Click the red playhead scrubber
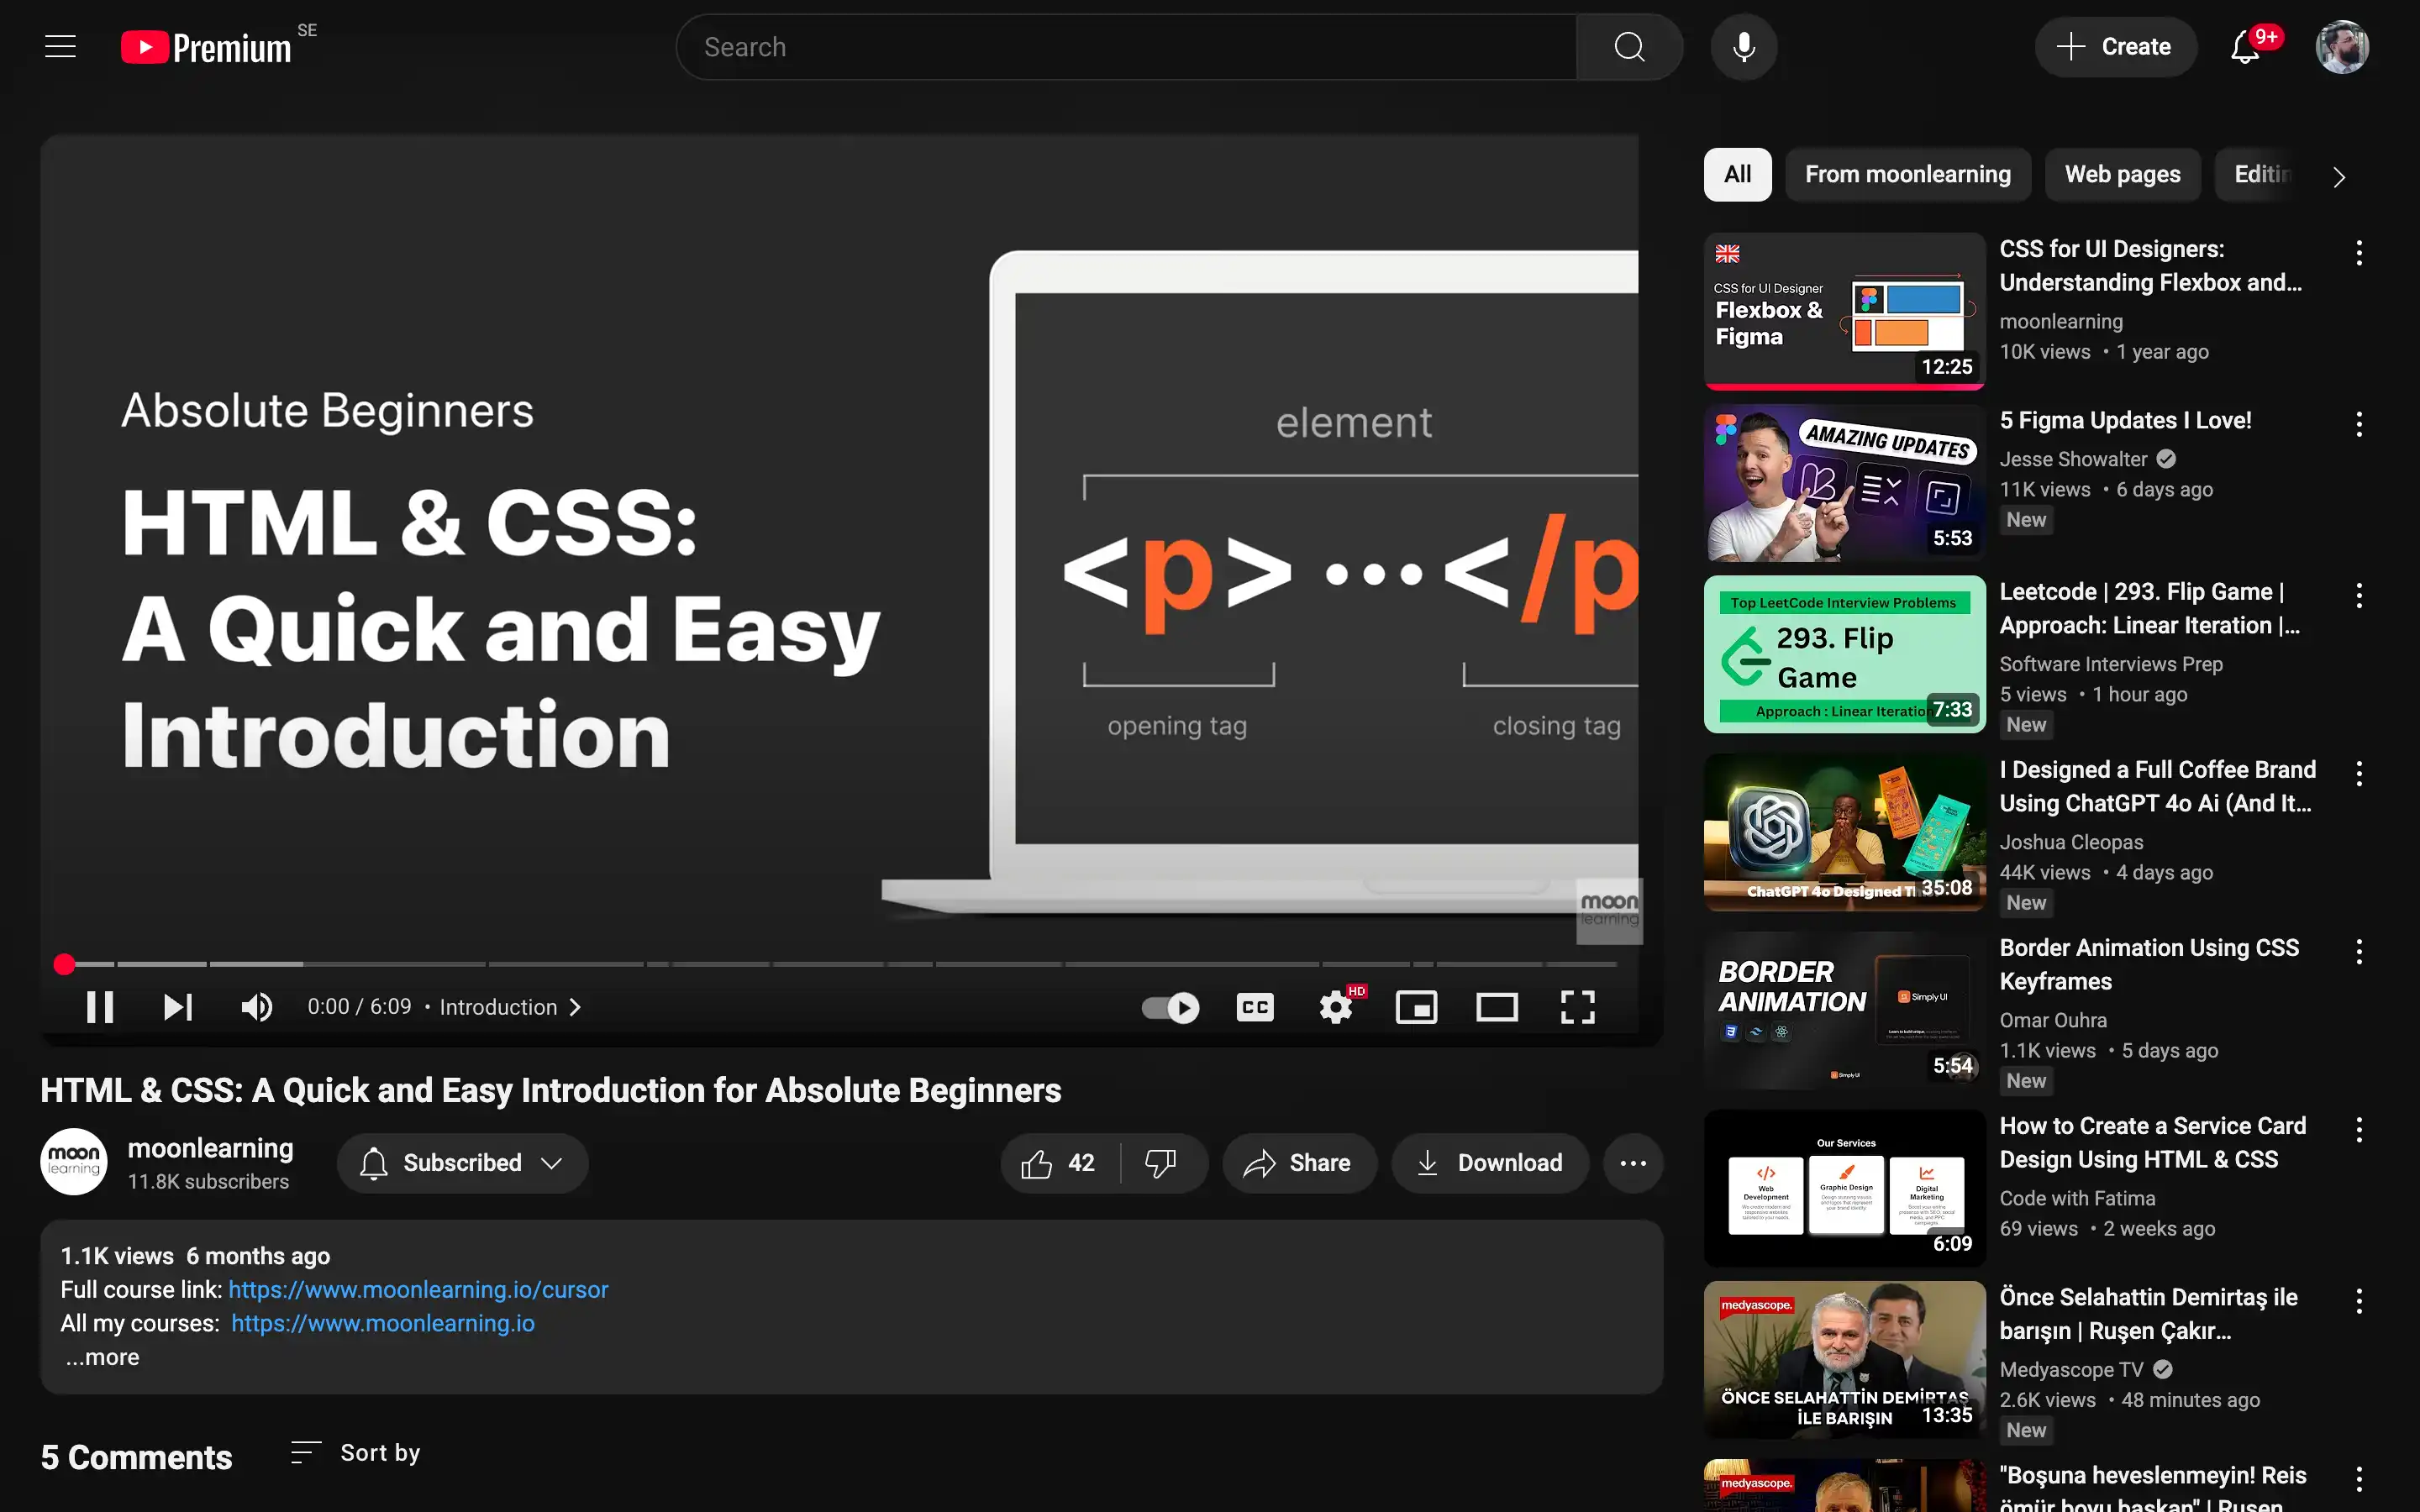The image size is (2420, 1512). coord(64,964)
